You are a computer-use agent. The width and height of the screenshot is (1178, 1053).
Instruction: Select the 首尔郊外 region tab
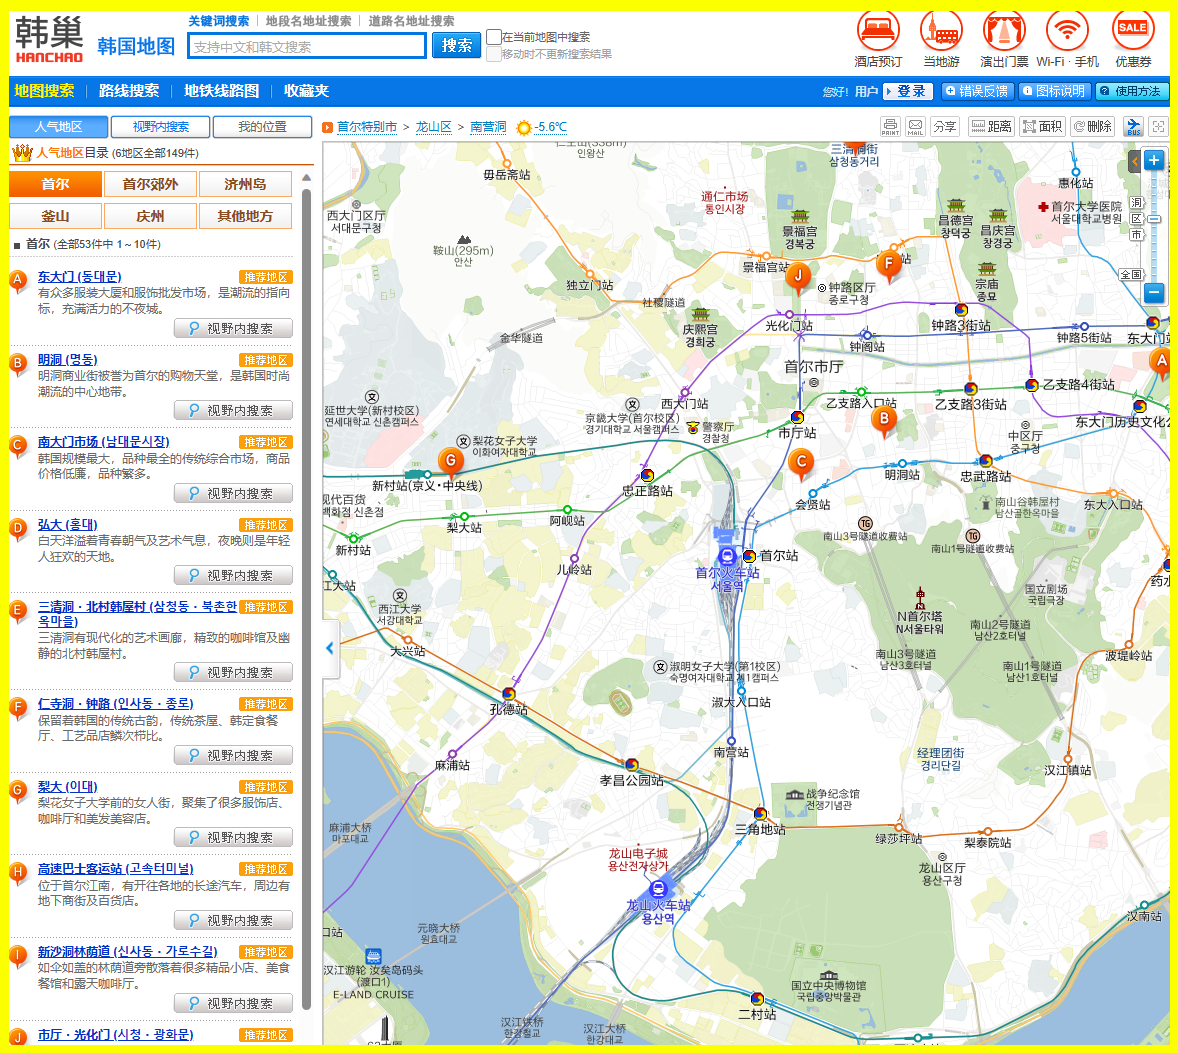click(150, 184)
